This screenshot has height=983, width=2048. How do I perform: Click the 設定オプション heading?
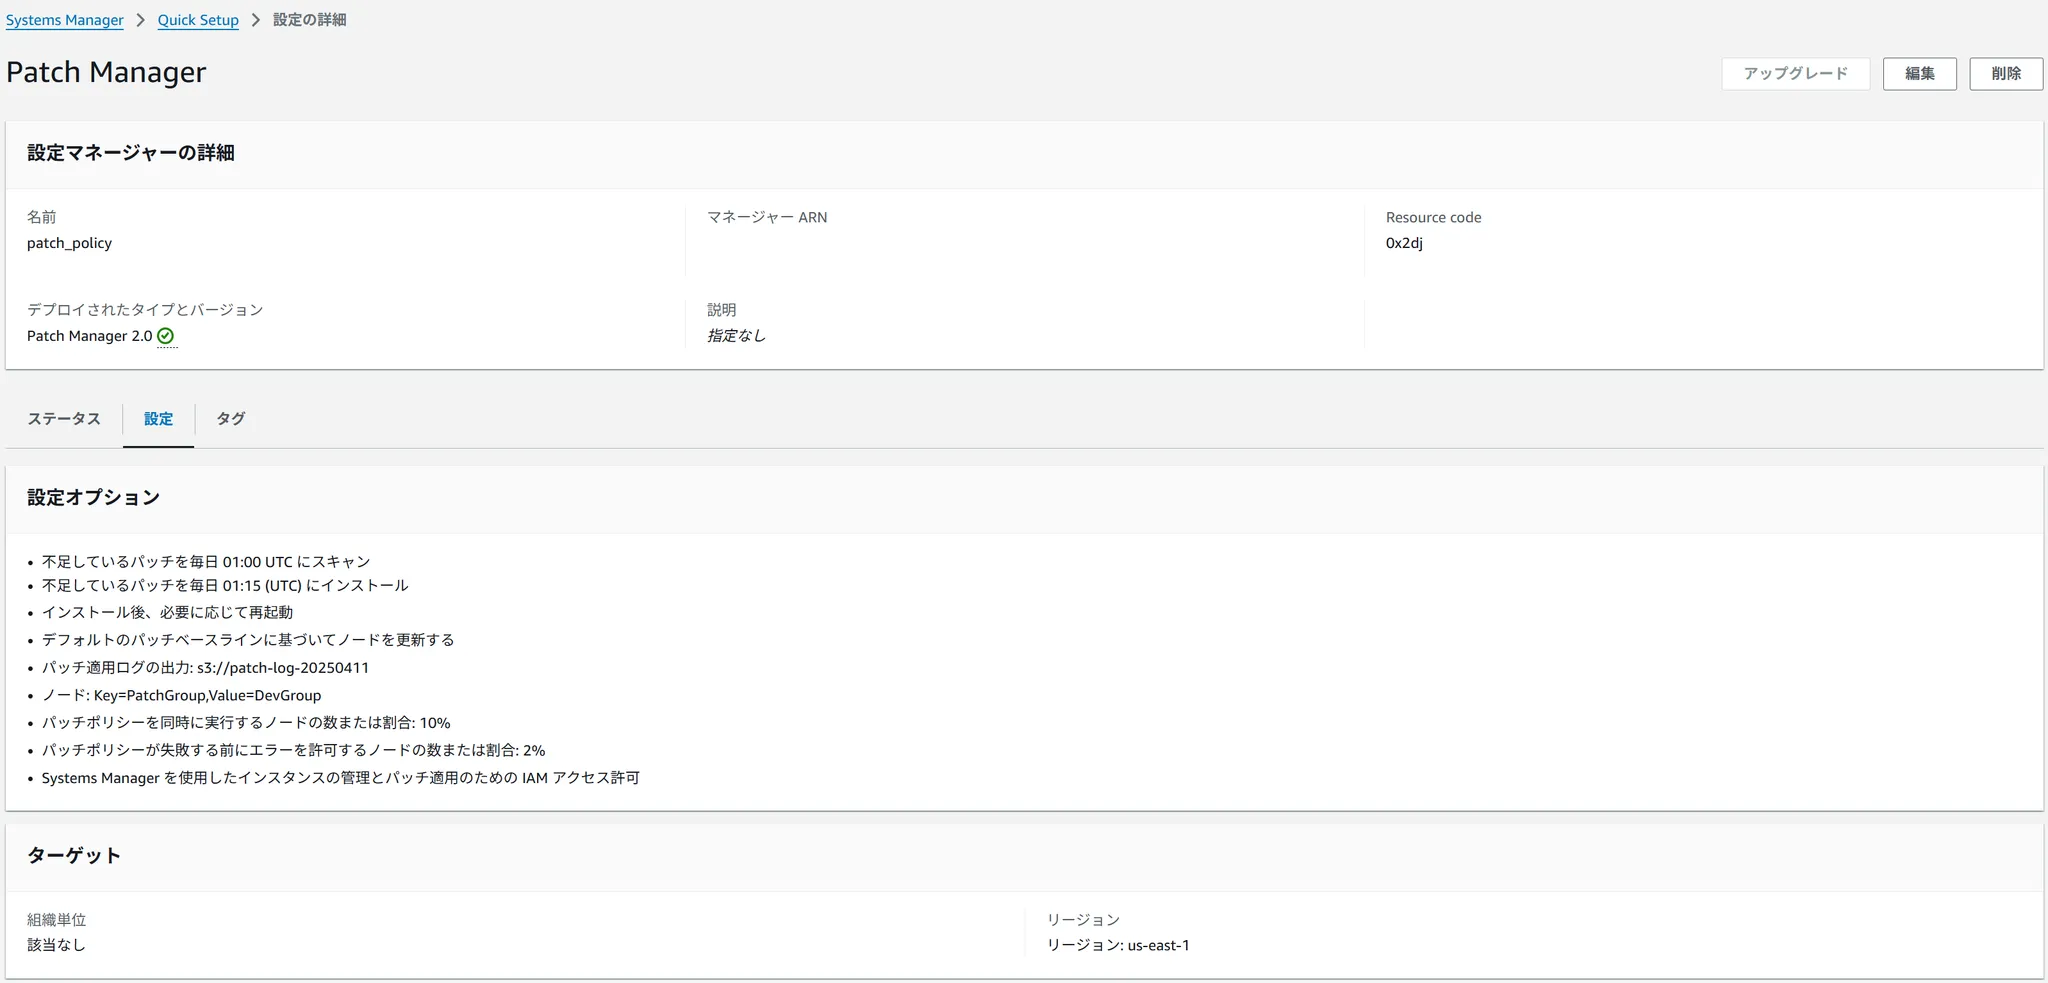pos(93,498)
